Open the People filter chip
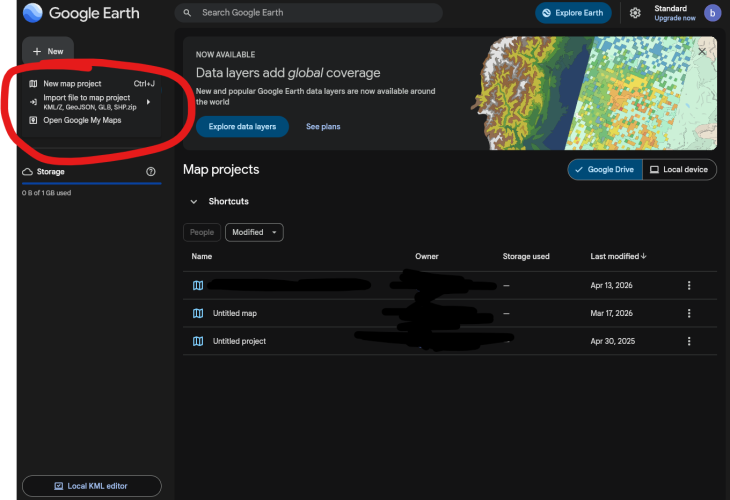This screenshot has width=730, height=500. 202,232
